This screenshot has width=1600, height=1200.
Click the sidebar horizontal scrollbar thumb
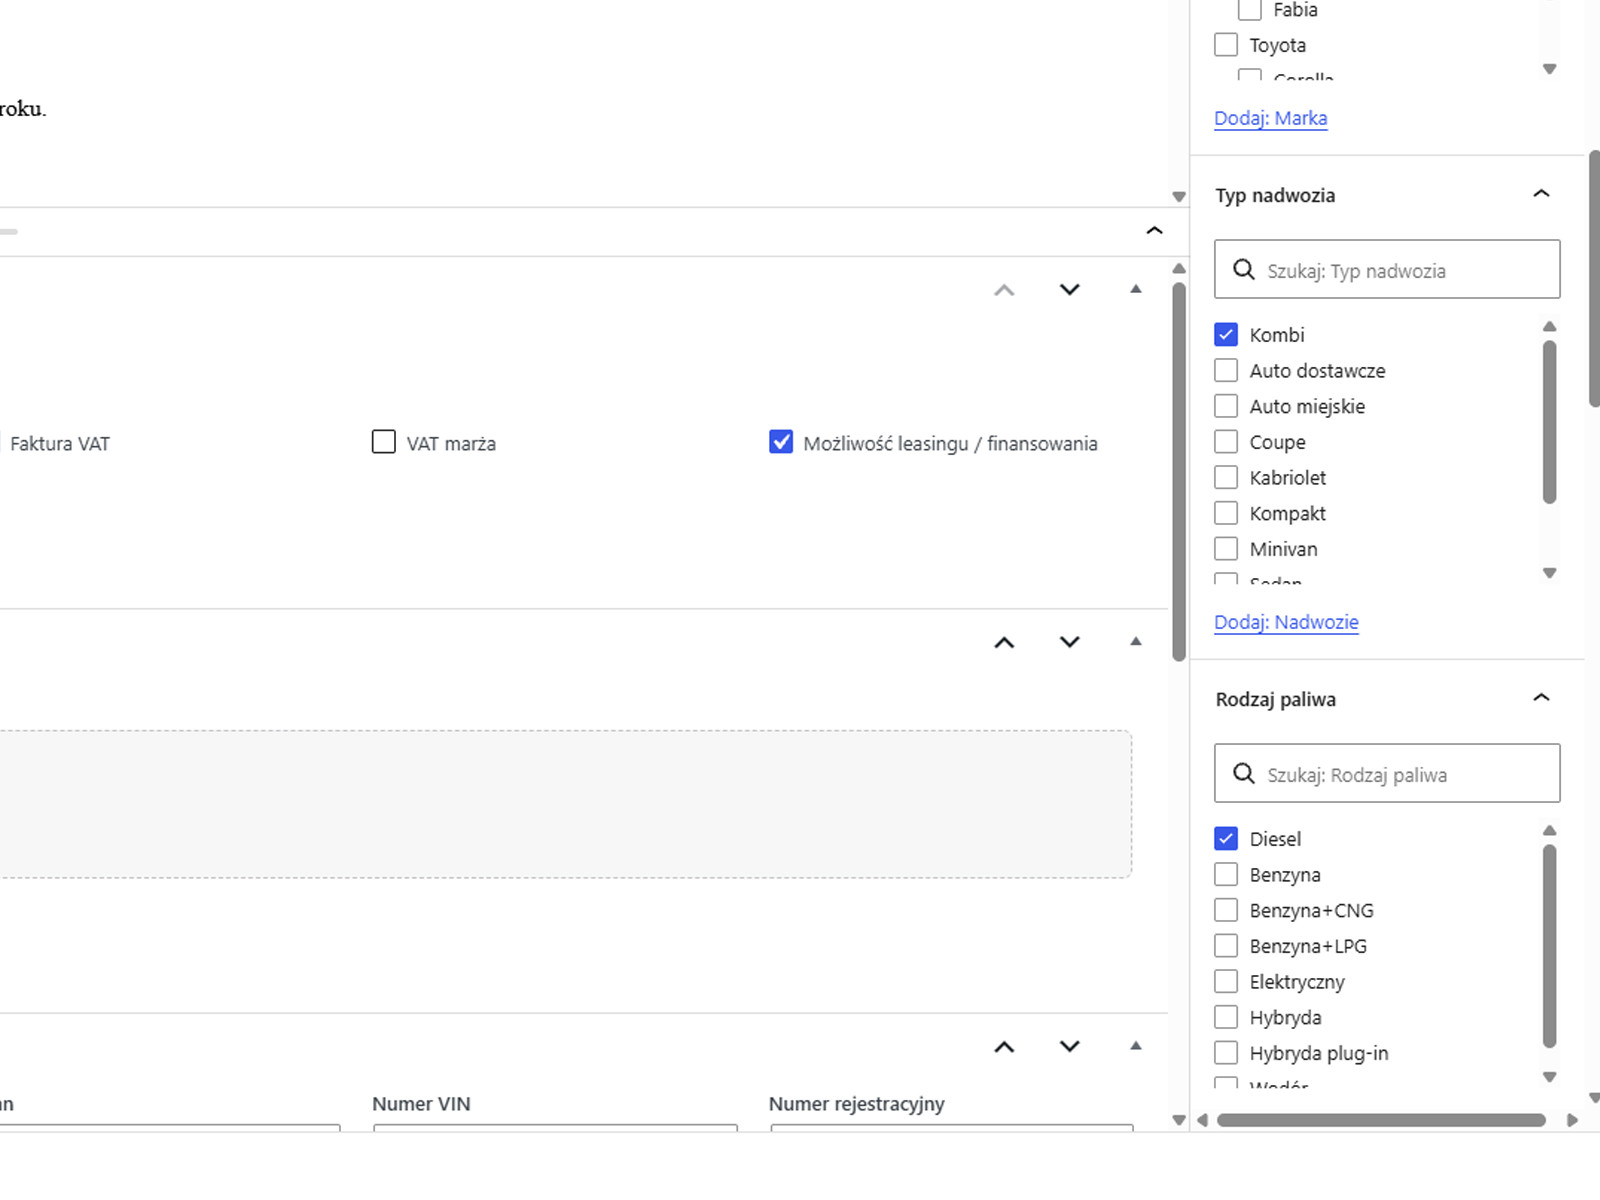pos(1381,1120)
